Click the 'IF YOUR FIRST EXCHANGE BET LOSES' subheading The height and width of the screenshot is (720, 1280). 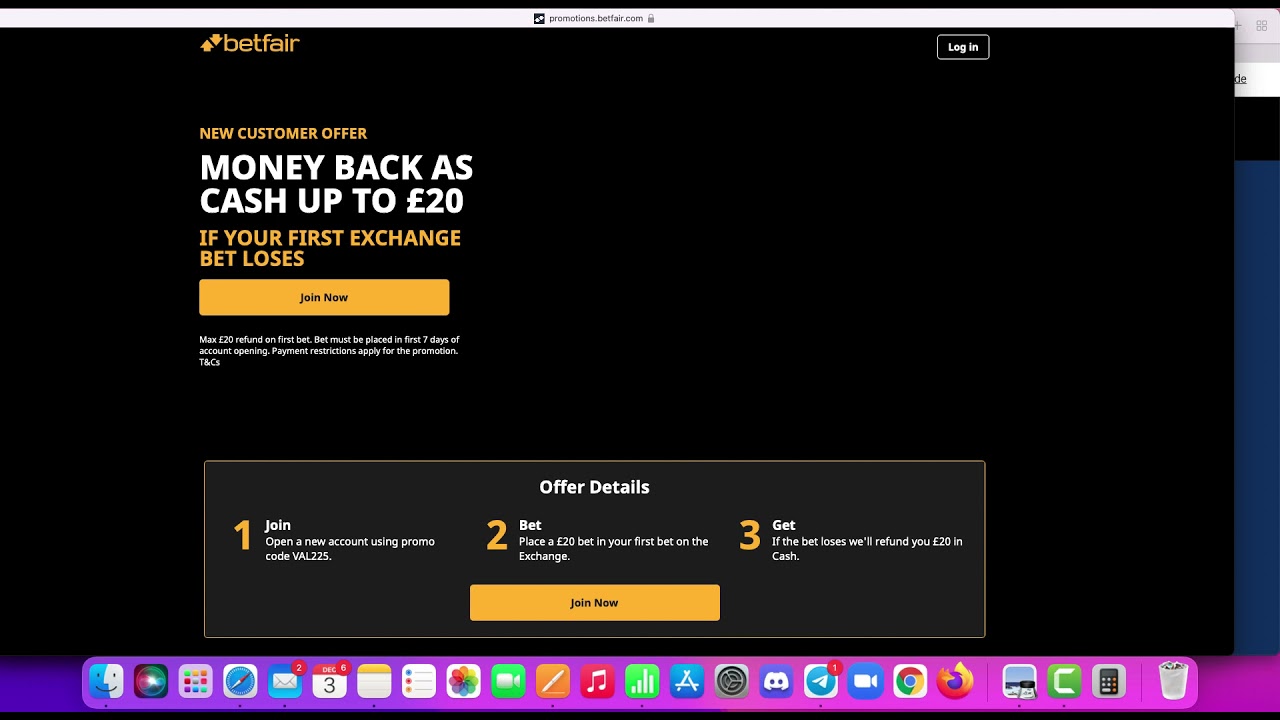330,248
